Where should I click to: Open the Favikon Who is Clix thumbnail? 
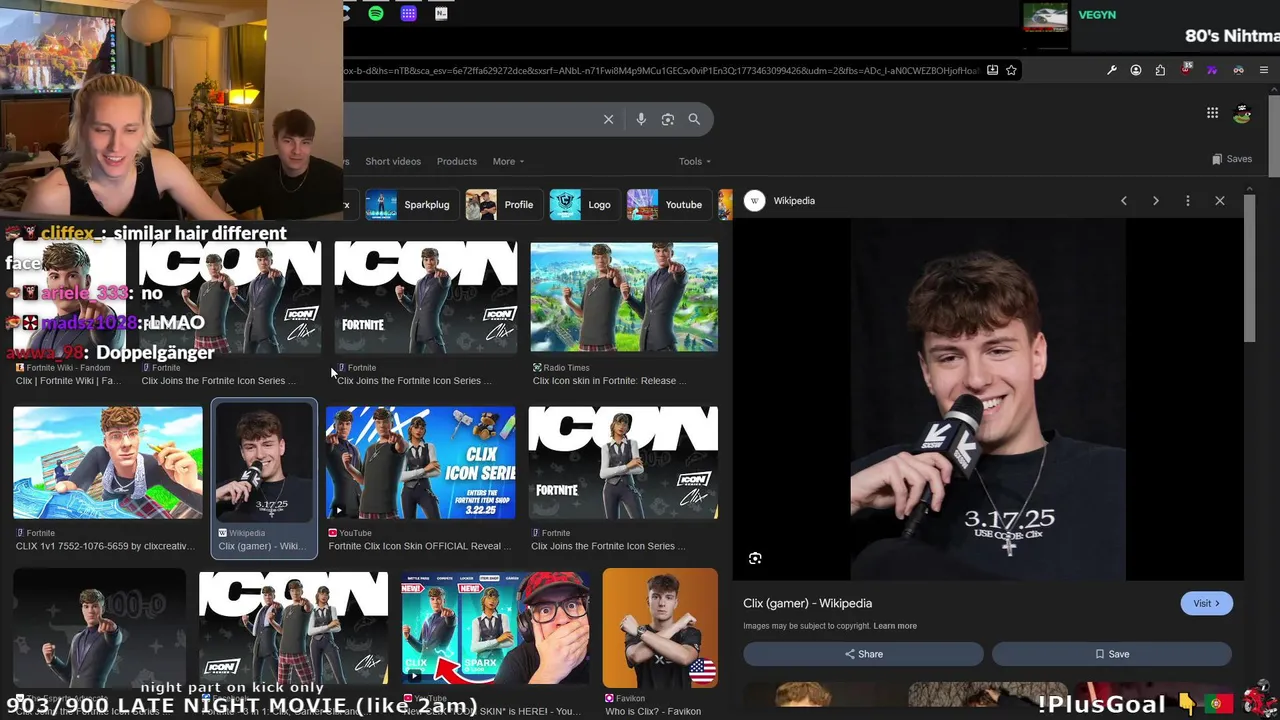click(x=660, y=627)
